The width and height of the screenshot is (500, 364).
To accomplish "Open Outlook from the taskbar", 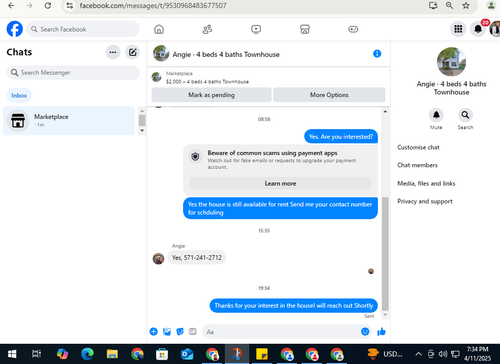I will pyautogui.click(x=187, y=354).
